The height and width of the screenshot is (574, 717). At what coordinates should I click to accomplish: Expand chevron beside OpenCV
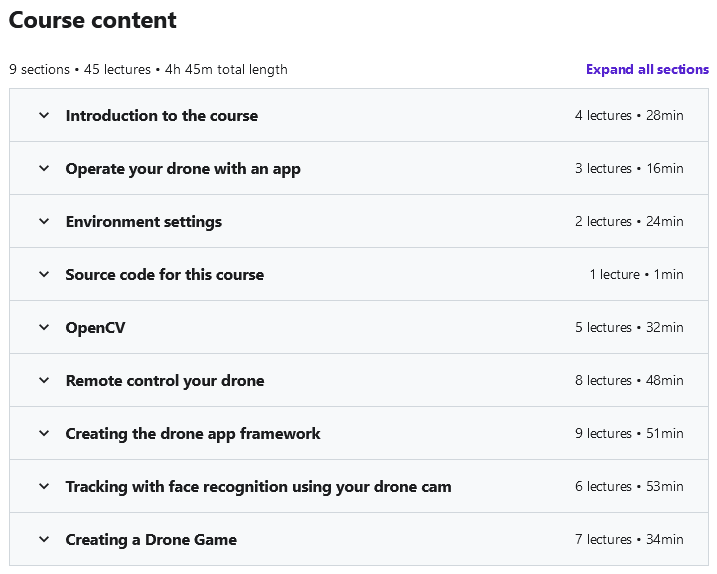coord(44,327)
